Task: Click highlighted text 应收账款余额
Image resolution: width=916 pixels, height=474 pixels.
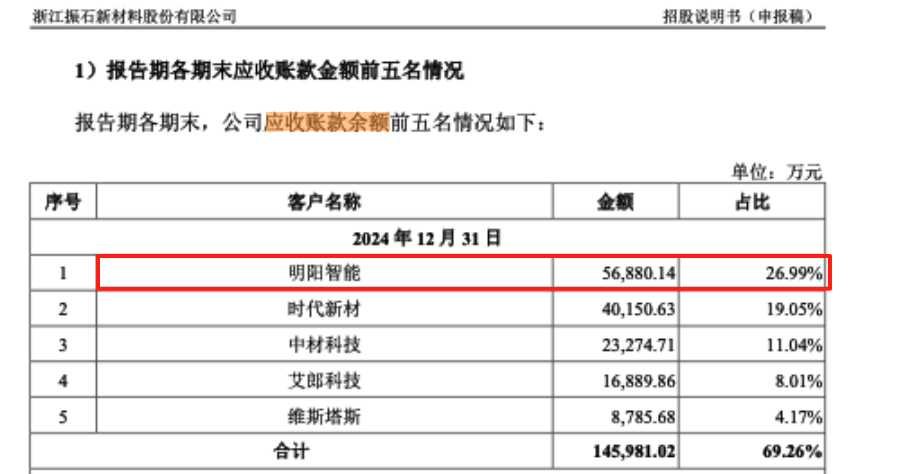Action: (x=327, y=123)
